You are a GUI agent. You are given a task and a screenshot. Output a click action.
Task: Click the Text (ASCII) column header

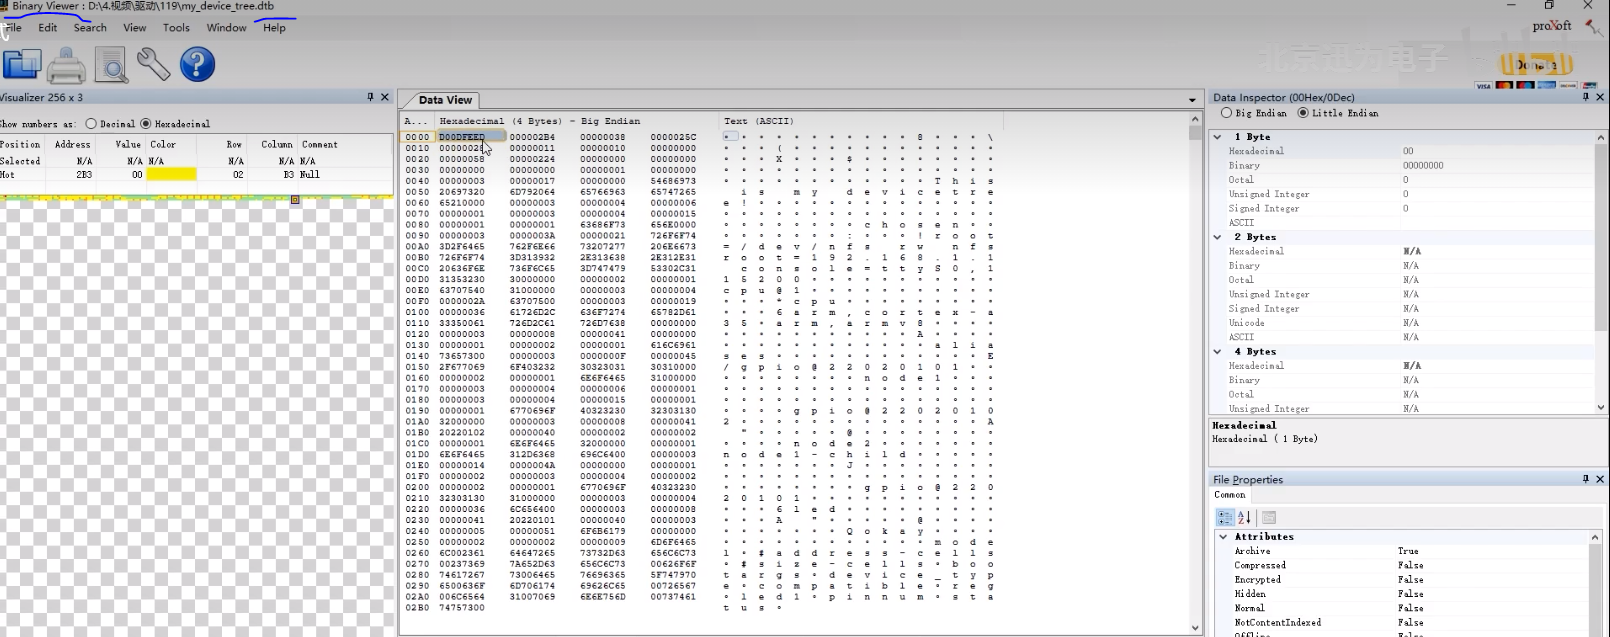[x=757, y=121]
